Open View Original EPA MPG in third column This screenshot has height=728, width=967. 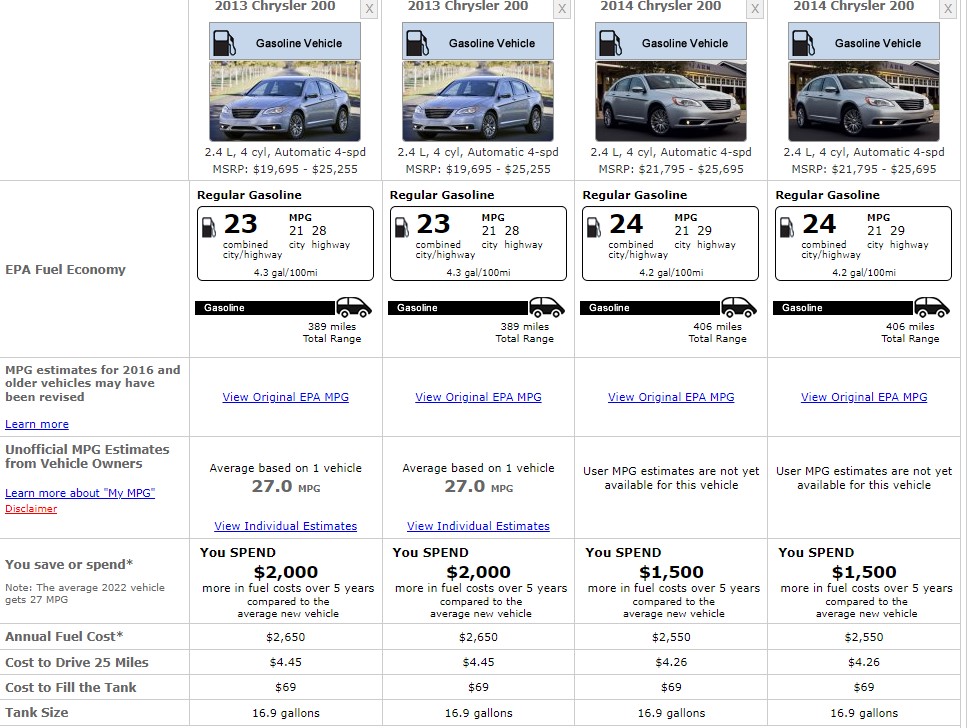coord(671,397)
